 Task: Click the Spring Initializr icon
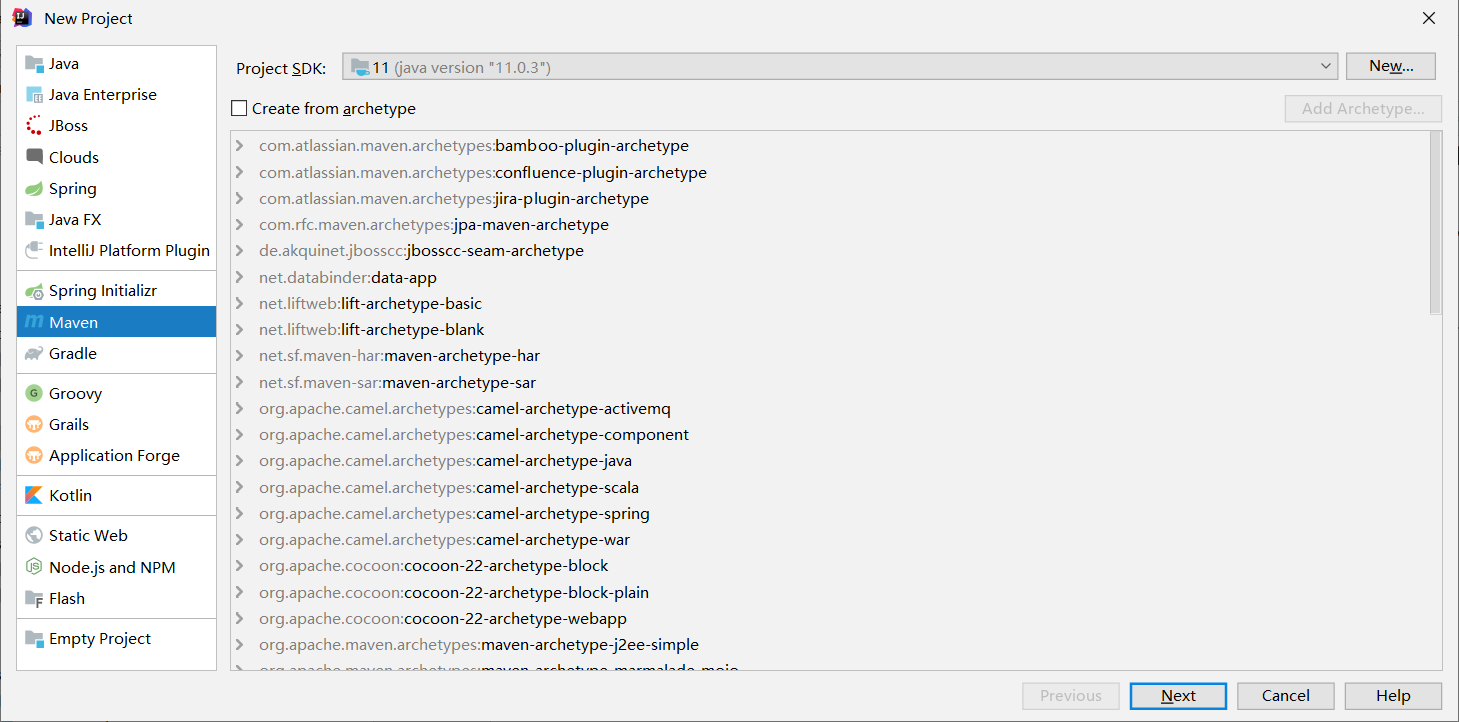click(x=34, y=291)
